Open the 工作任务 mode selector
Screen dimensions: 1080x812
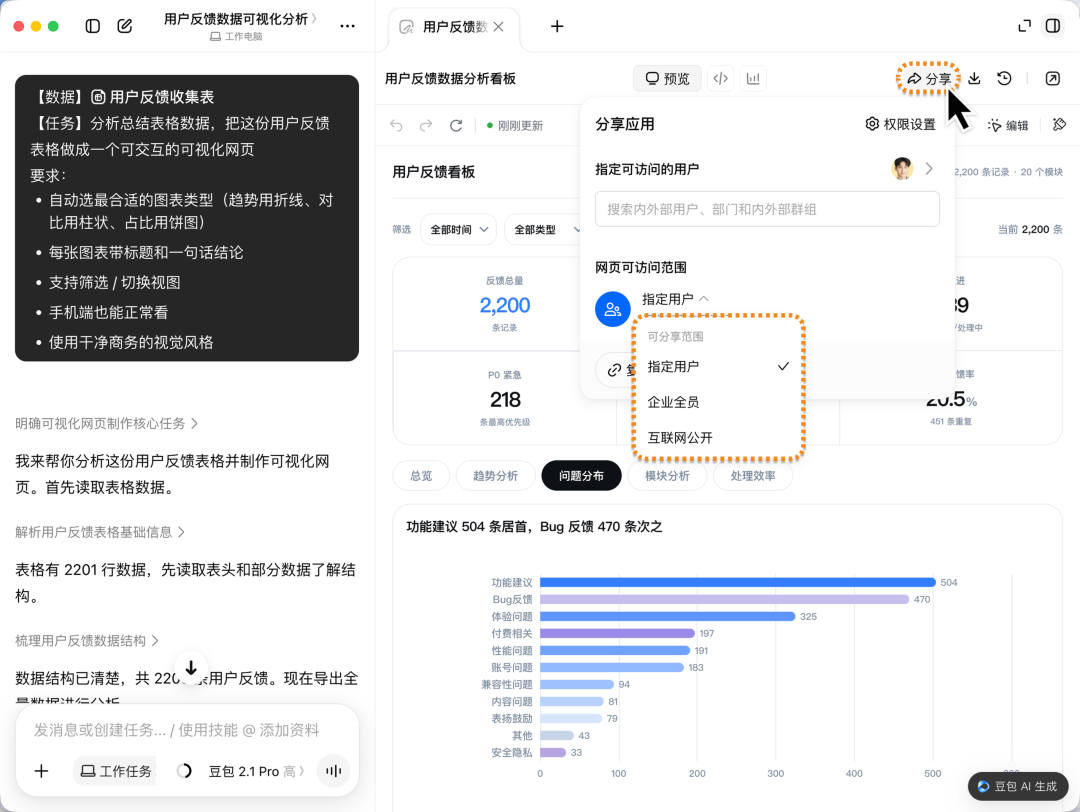(x=116, y=771)
